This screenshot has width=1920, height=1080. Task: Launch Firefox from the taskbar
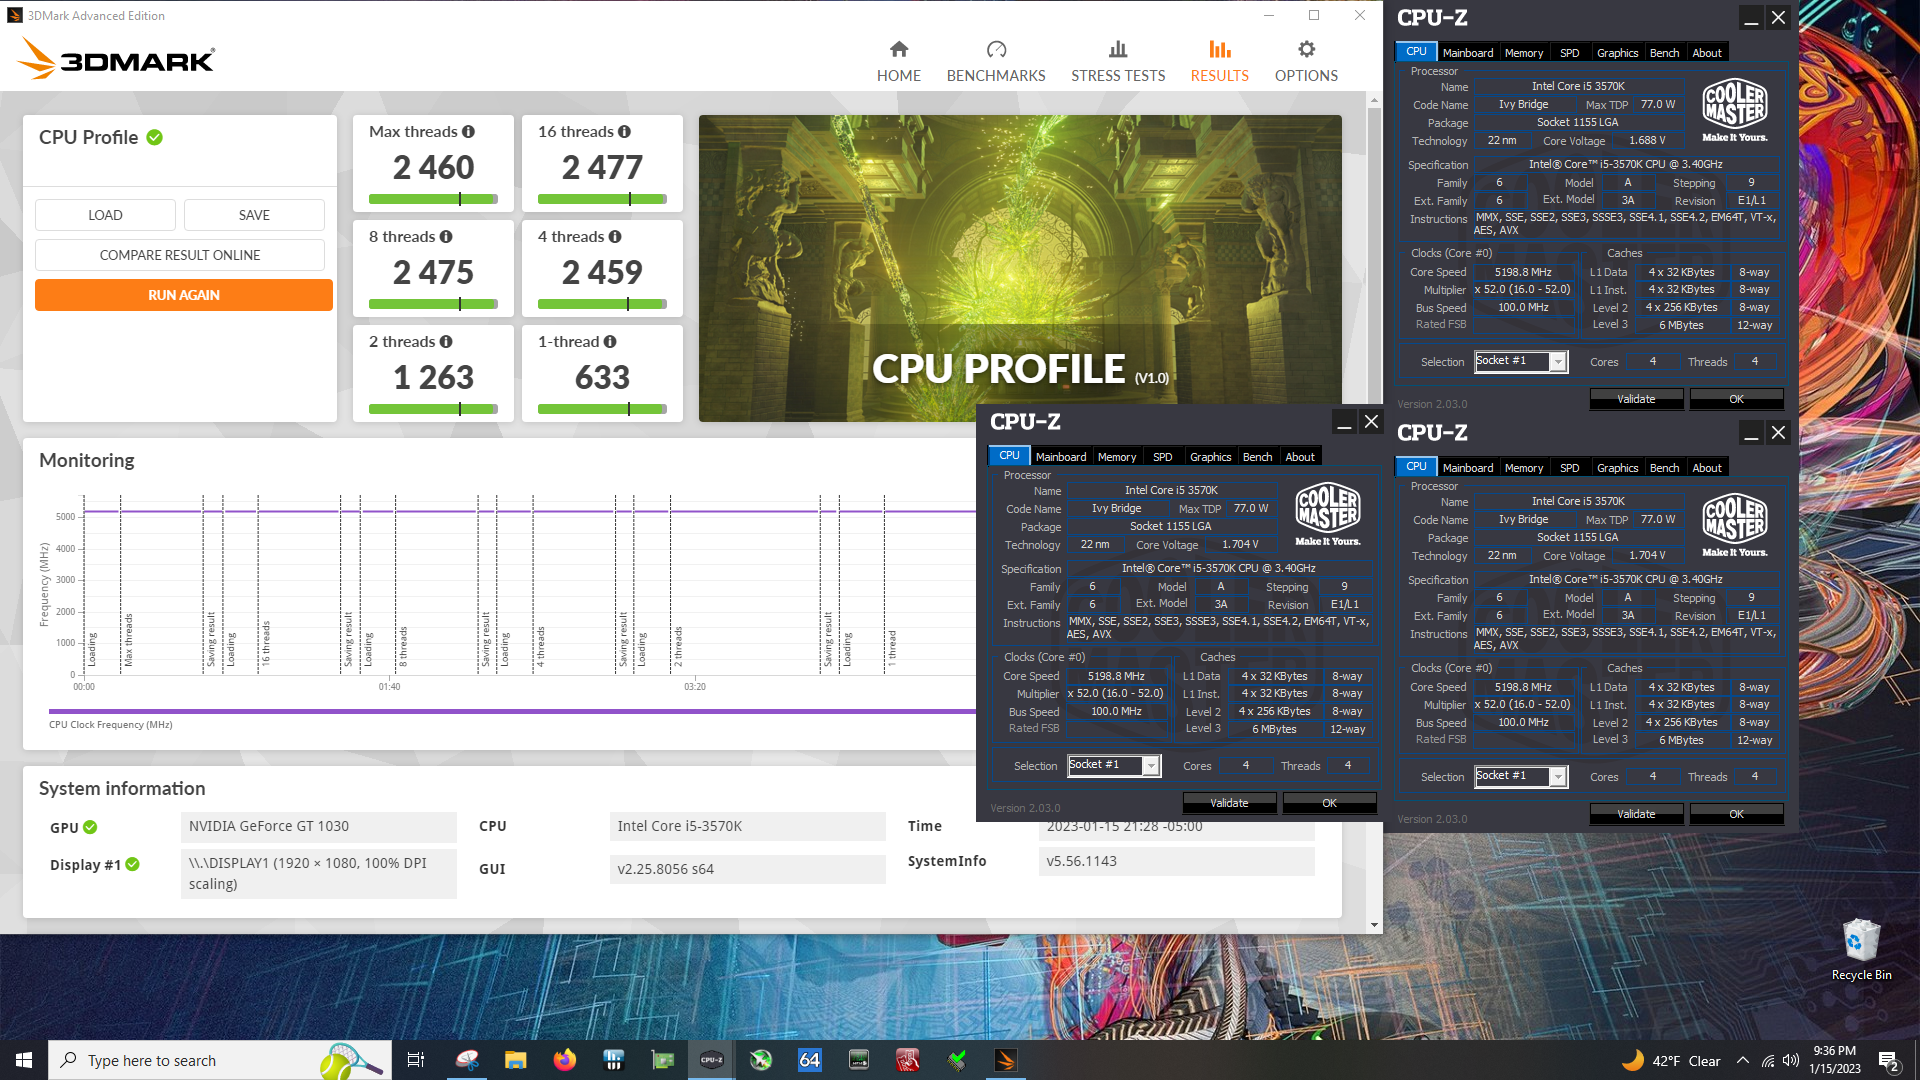point(564,1060)
